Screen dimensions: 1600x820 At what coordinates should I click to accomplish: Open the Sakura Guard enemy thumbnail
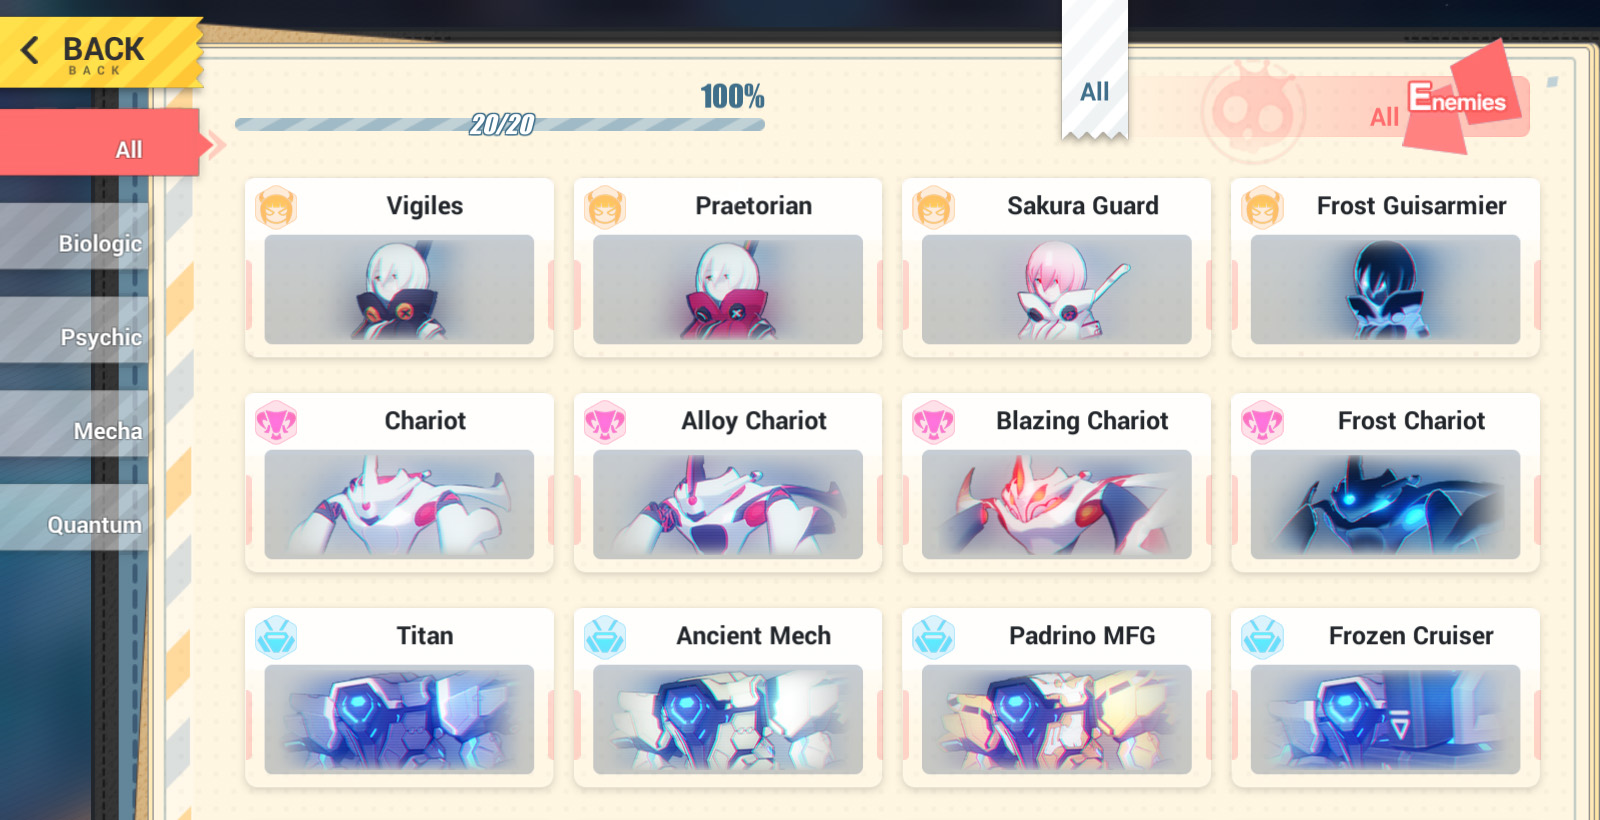click(1056, 290)
